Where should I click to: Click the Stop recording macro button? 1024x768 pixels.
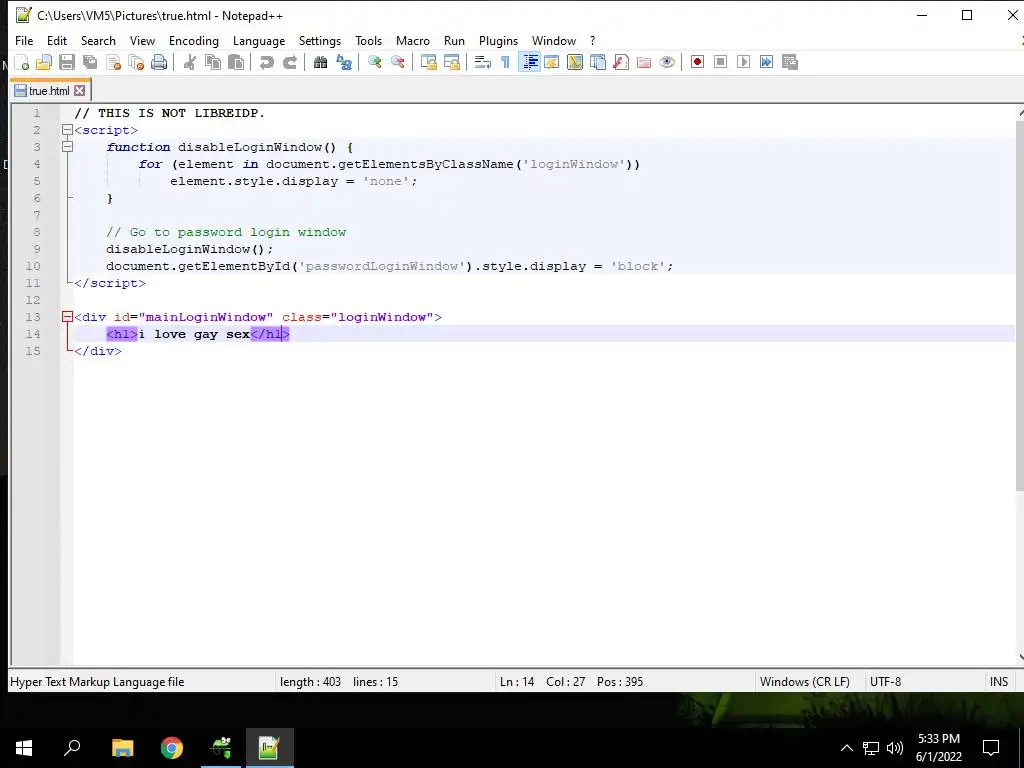coord(720,62)
